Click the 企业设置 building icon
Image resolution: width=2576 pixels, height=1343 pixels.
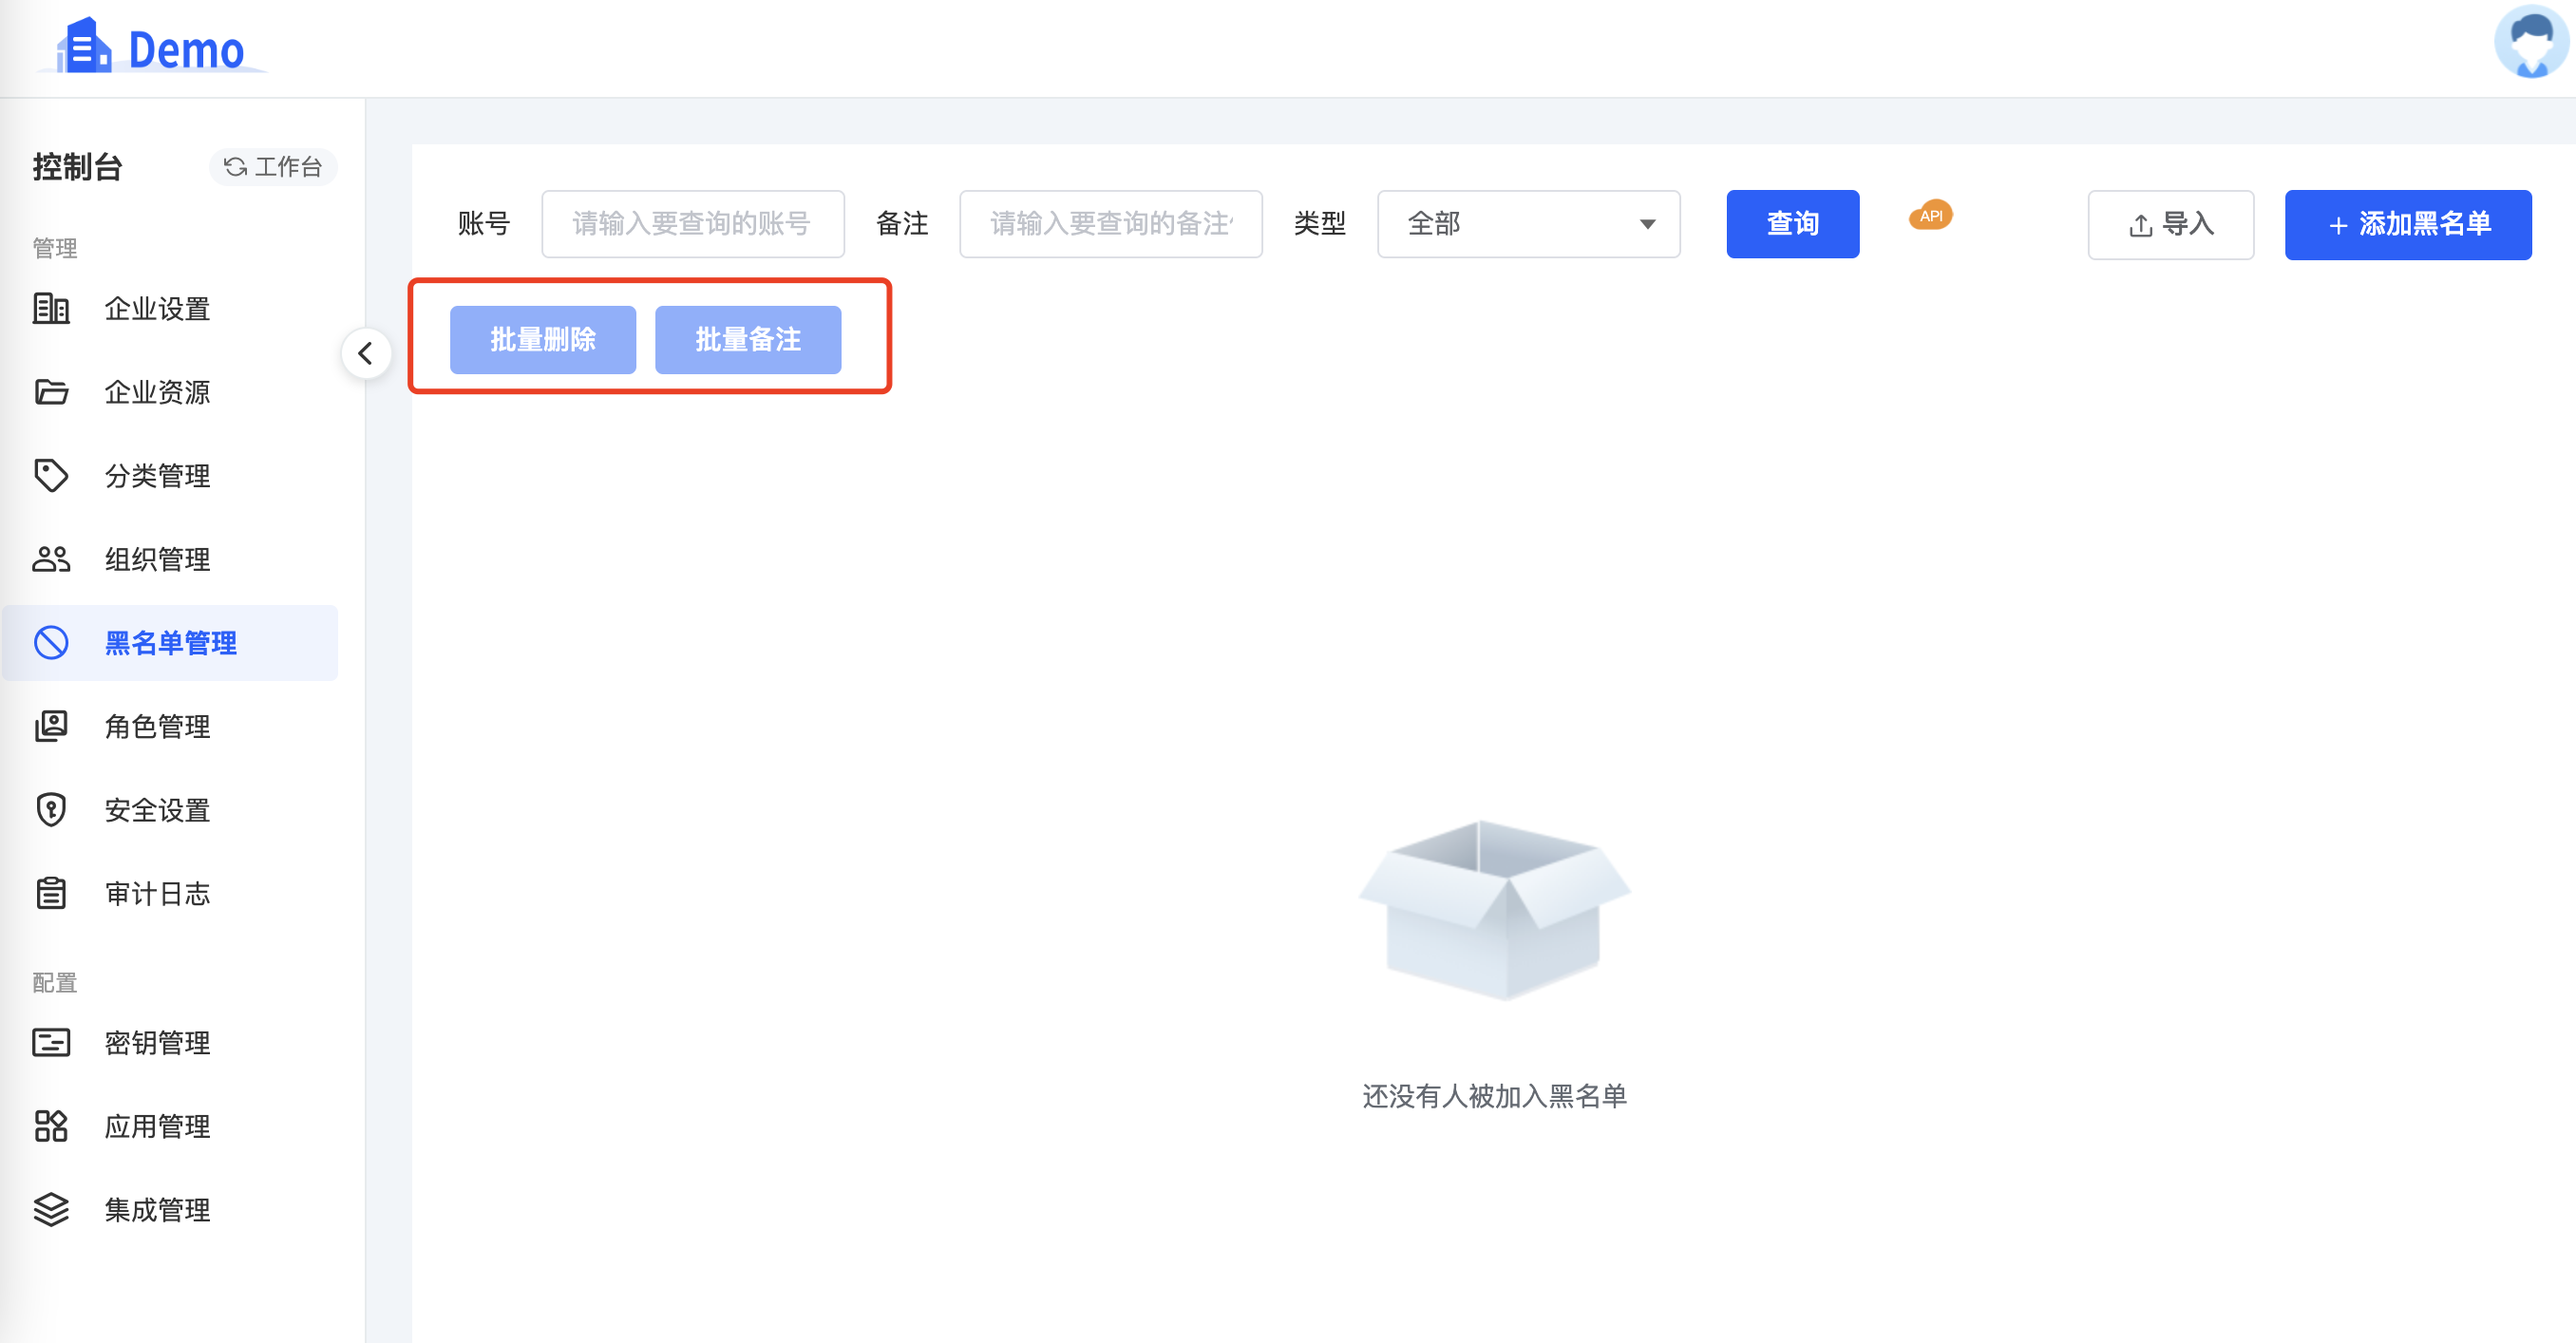[51, 308]
